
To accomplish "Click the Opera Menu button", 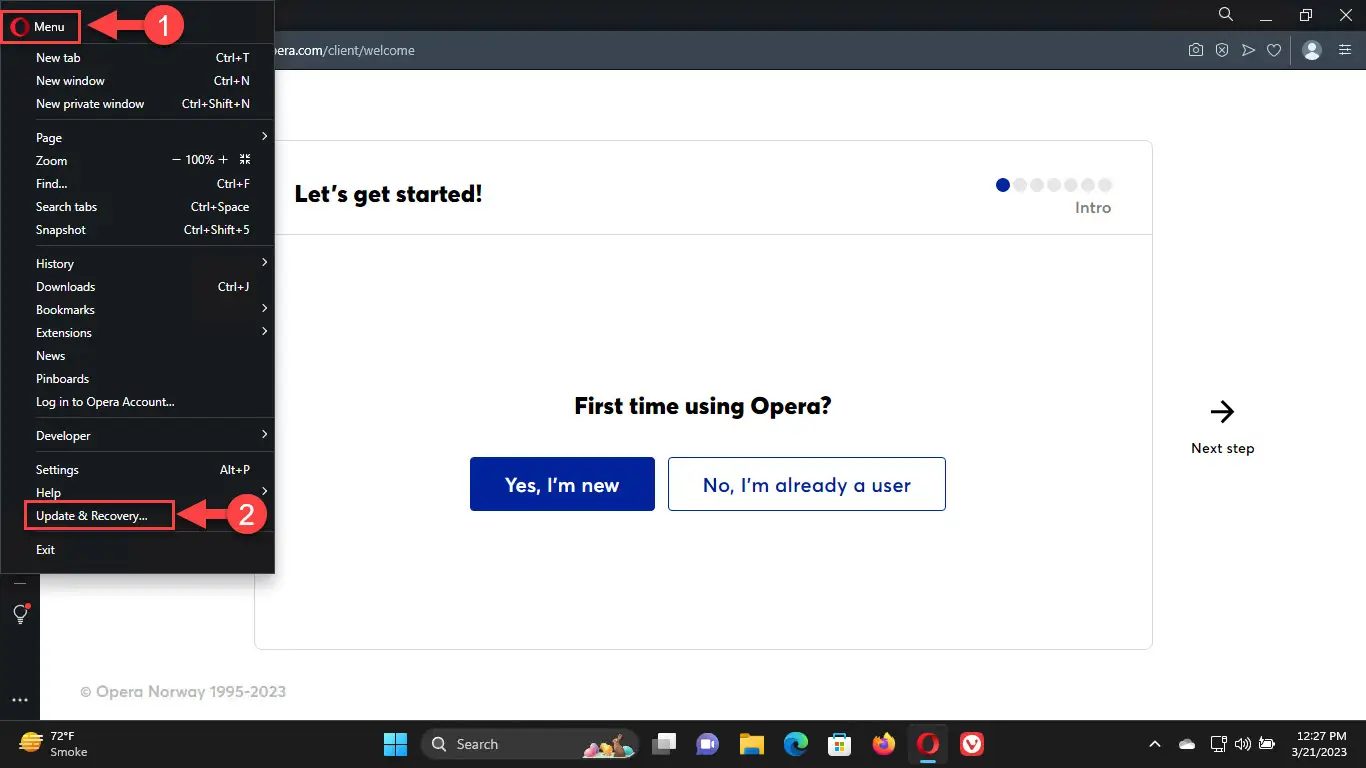I will (41, 27).
